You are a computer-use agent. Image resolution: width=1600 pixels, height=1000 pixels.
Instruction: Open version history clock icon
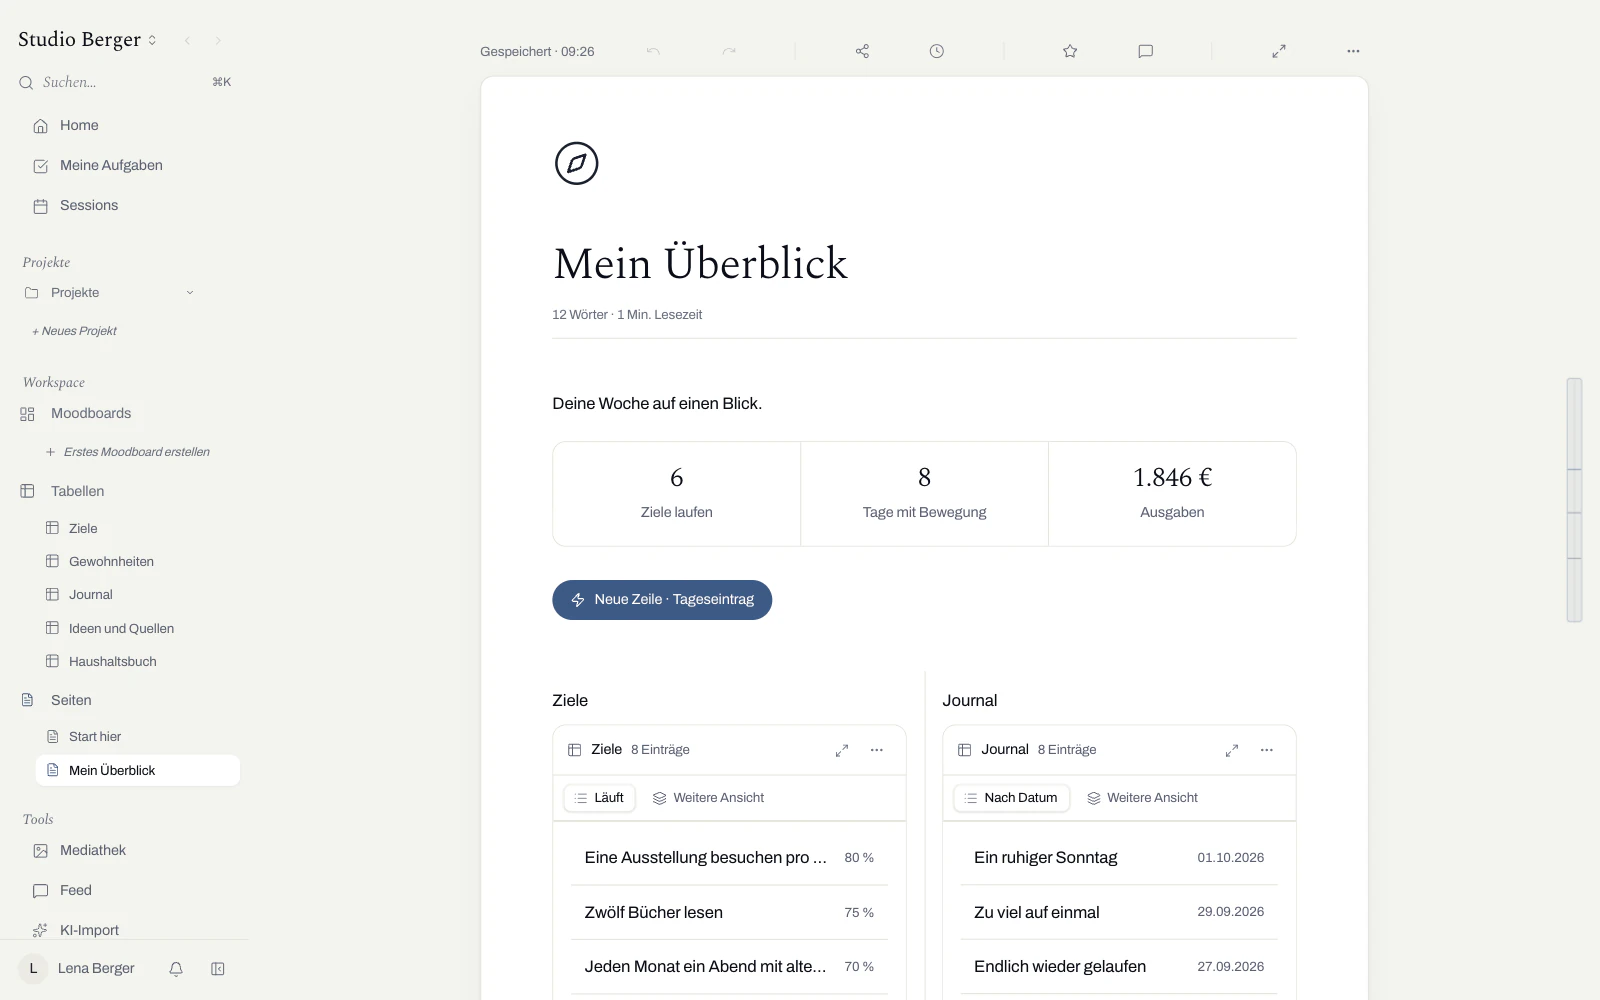pos(936,51)
